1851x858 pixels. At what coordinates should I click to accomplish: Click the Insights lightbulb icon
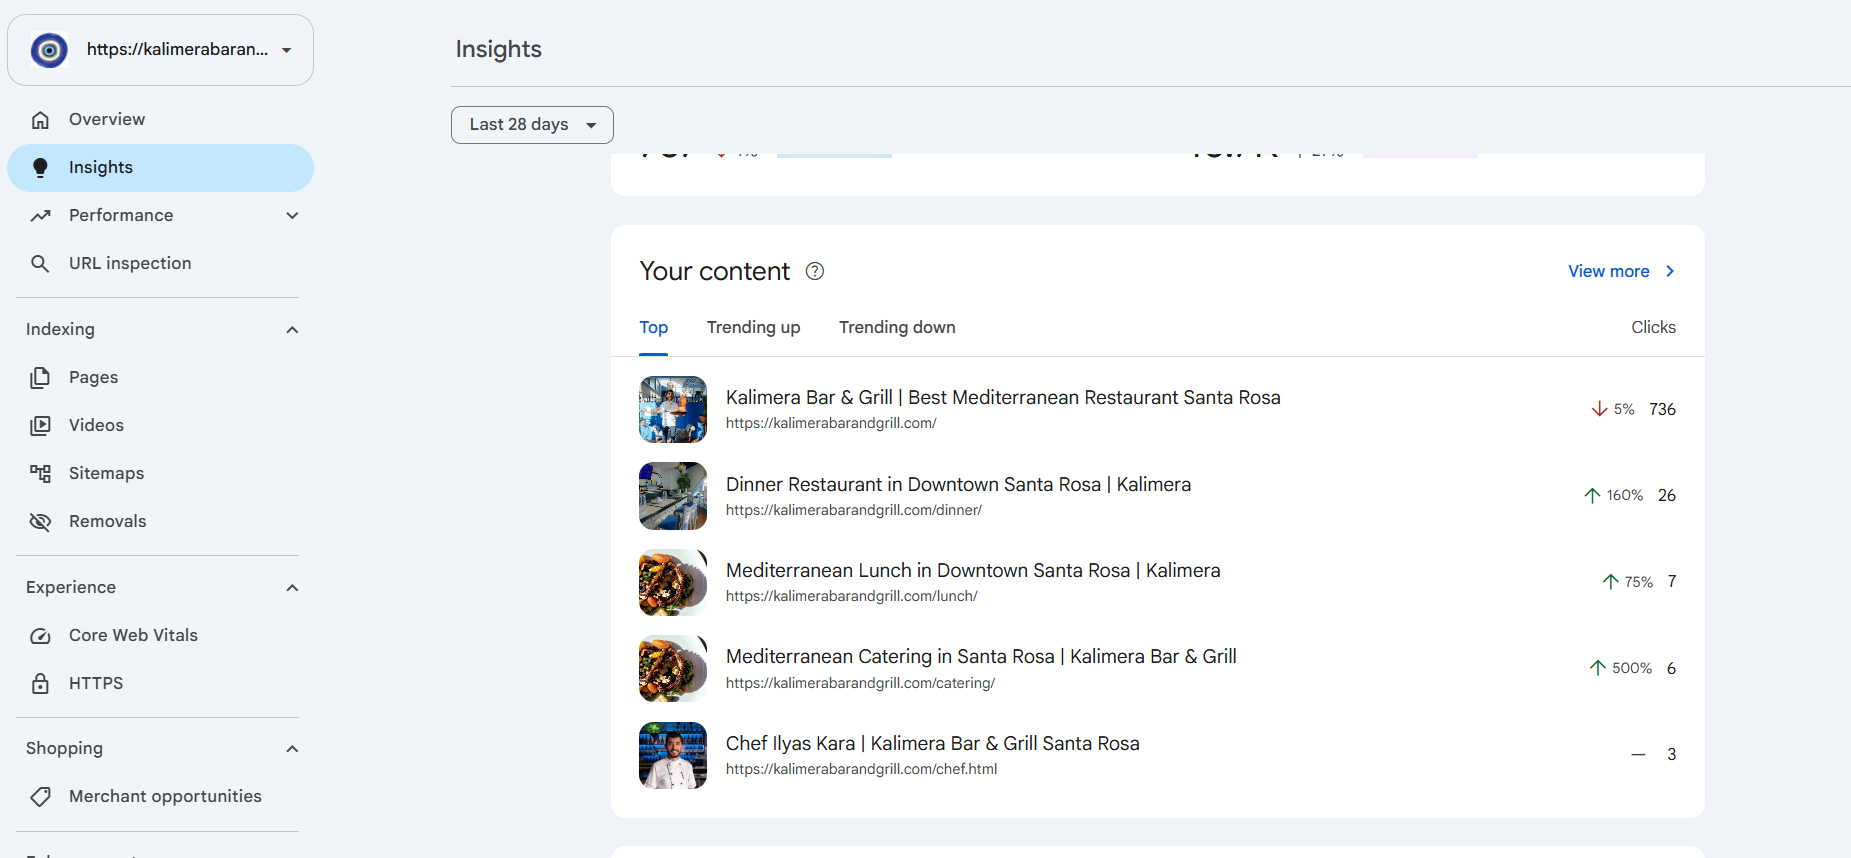tap(40, 168)
